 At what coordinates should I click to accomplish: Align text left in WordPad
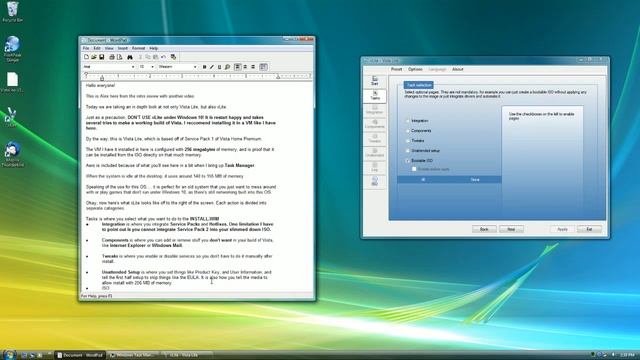point(238,67)
